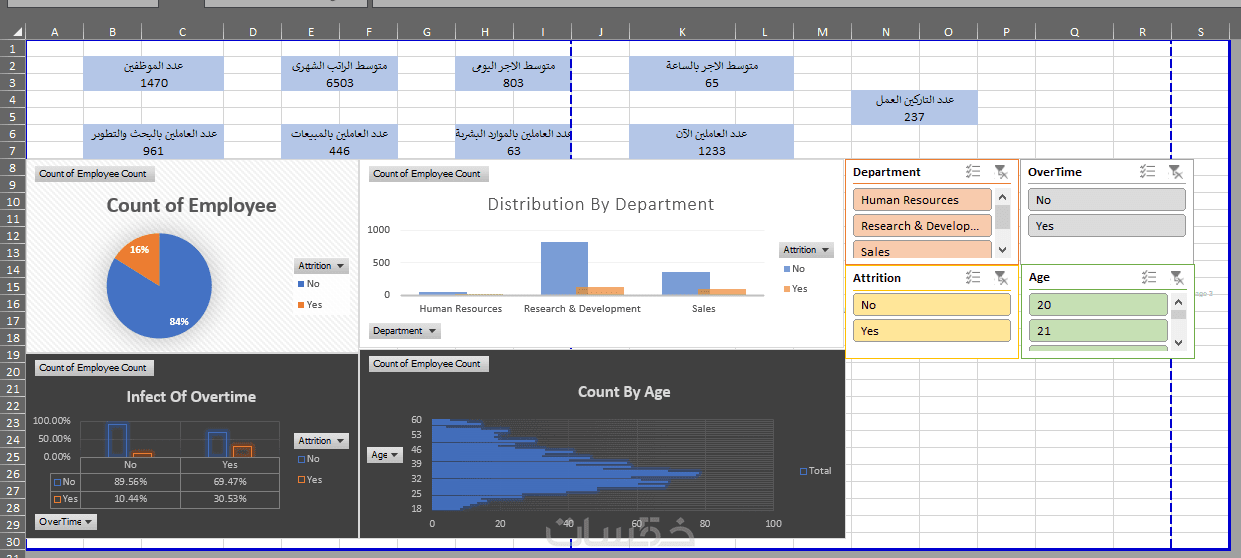Screen dimensions: 1241x558
Task: Open OverTime field dropdown on overtime chart
Action: [66, 522]
